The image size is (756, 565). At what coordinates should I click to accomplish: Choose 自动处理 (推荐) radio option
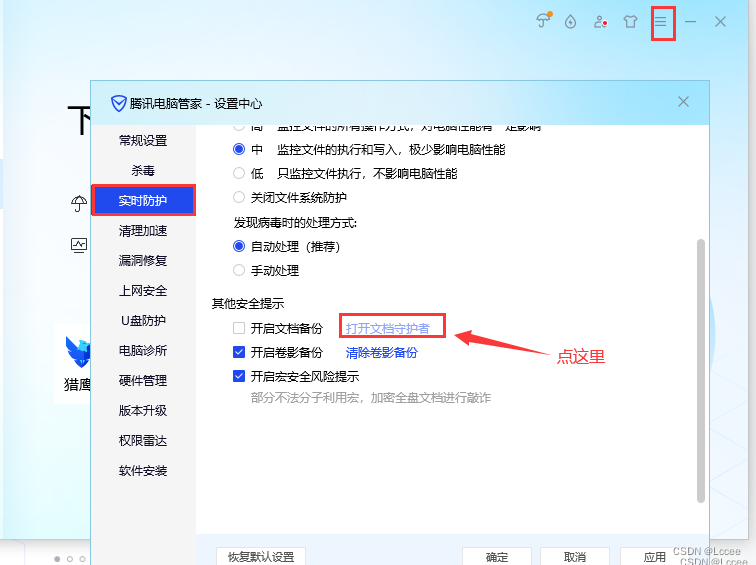point(239,246)
